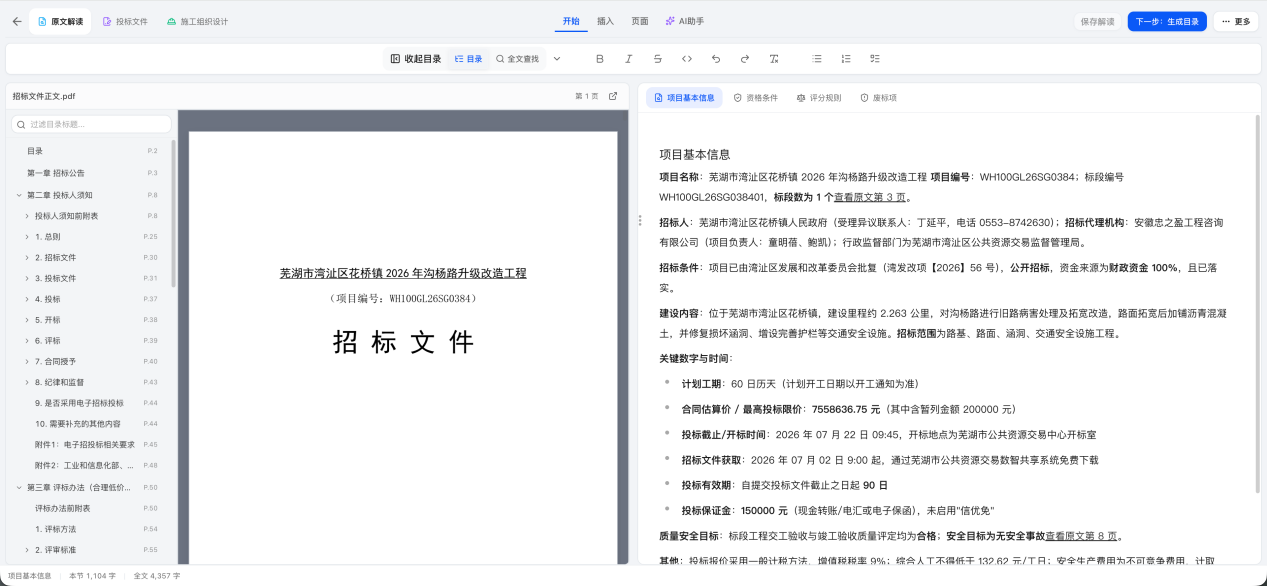Click the 招标文件正文.pdf file name
This screenshot has width=1267, height=586.
point(44,96)
